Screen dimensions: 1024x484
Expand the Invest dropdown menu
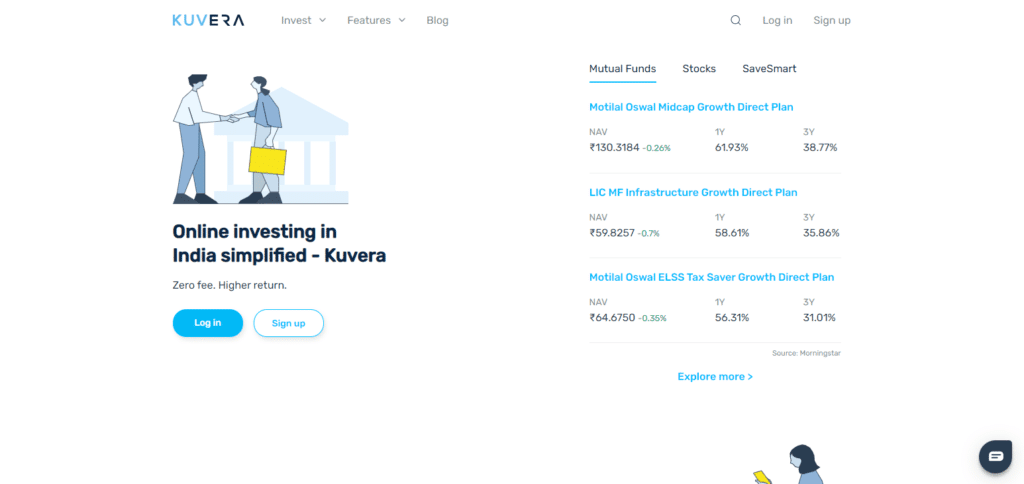[303, 20]
